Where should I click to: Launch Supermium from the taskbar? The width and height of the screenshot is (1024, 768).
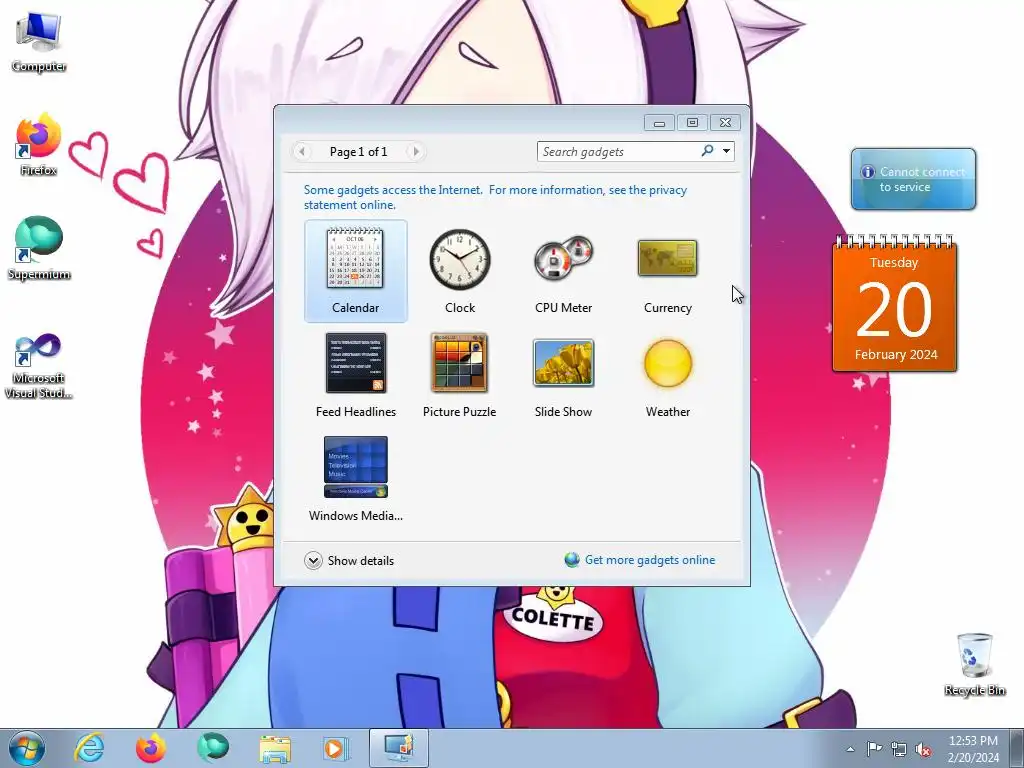coord(213,748)
